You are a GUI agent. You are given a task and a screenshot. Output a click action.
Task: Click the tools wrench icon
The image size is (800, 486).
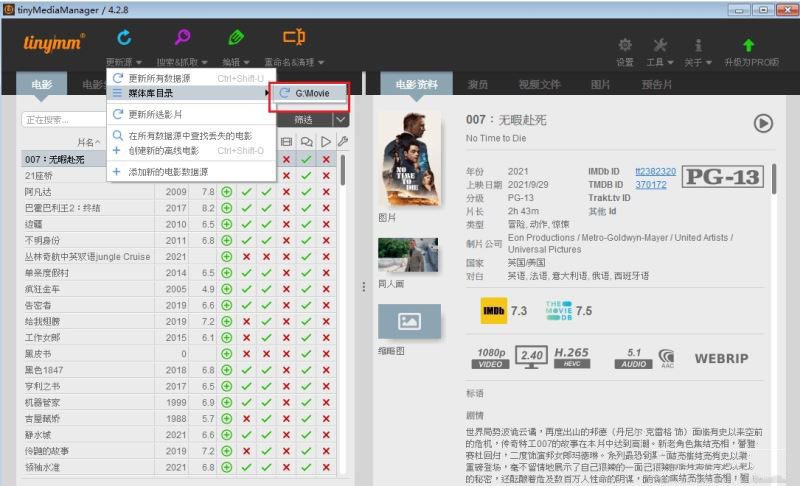(660, 45)
